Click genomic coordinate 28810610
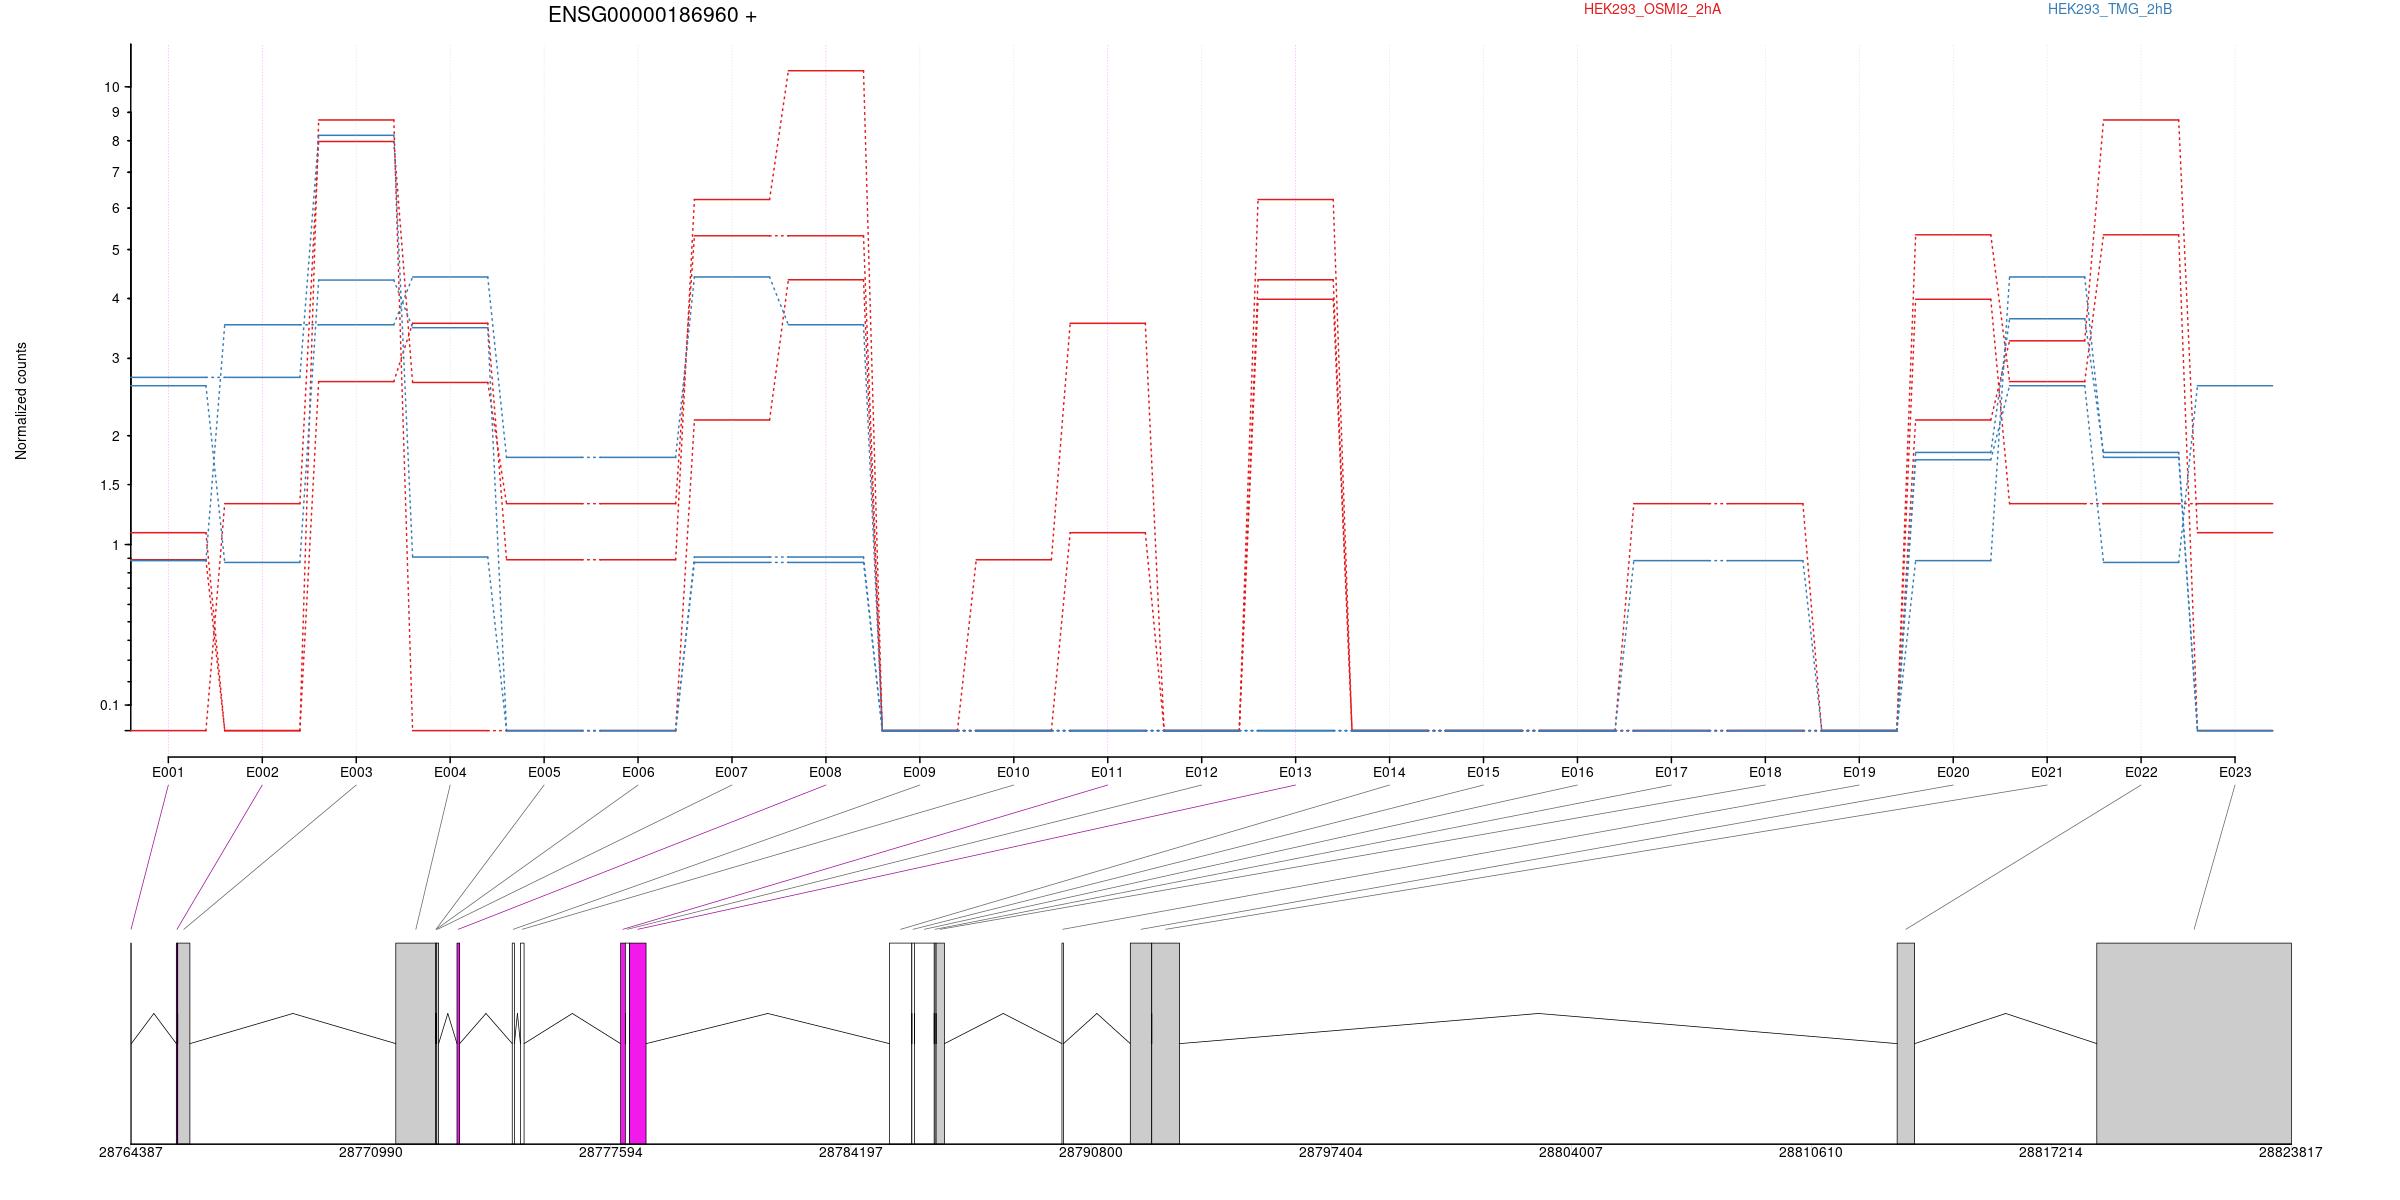 1811,1153
